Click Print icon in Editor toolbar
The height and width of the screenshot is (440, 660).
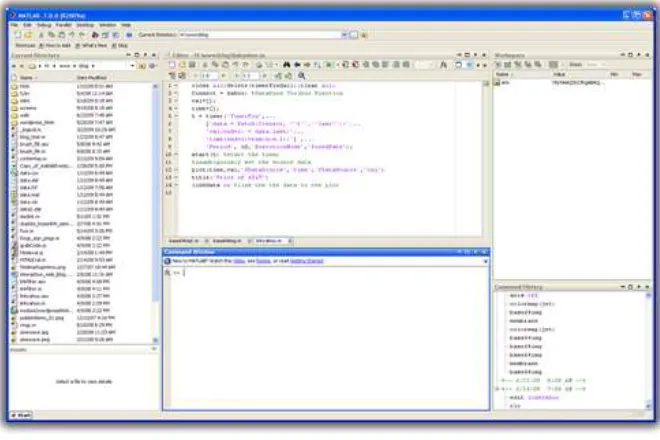pos(259,65)
